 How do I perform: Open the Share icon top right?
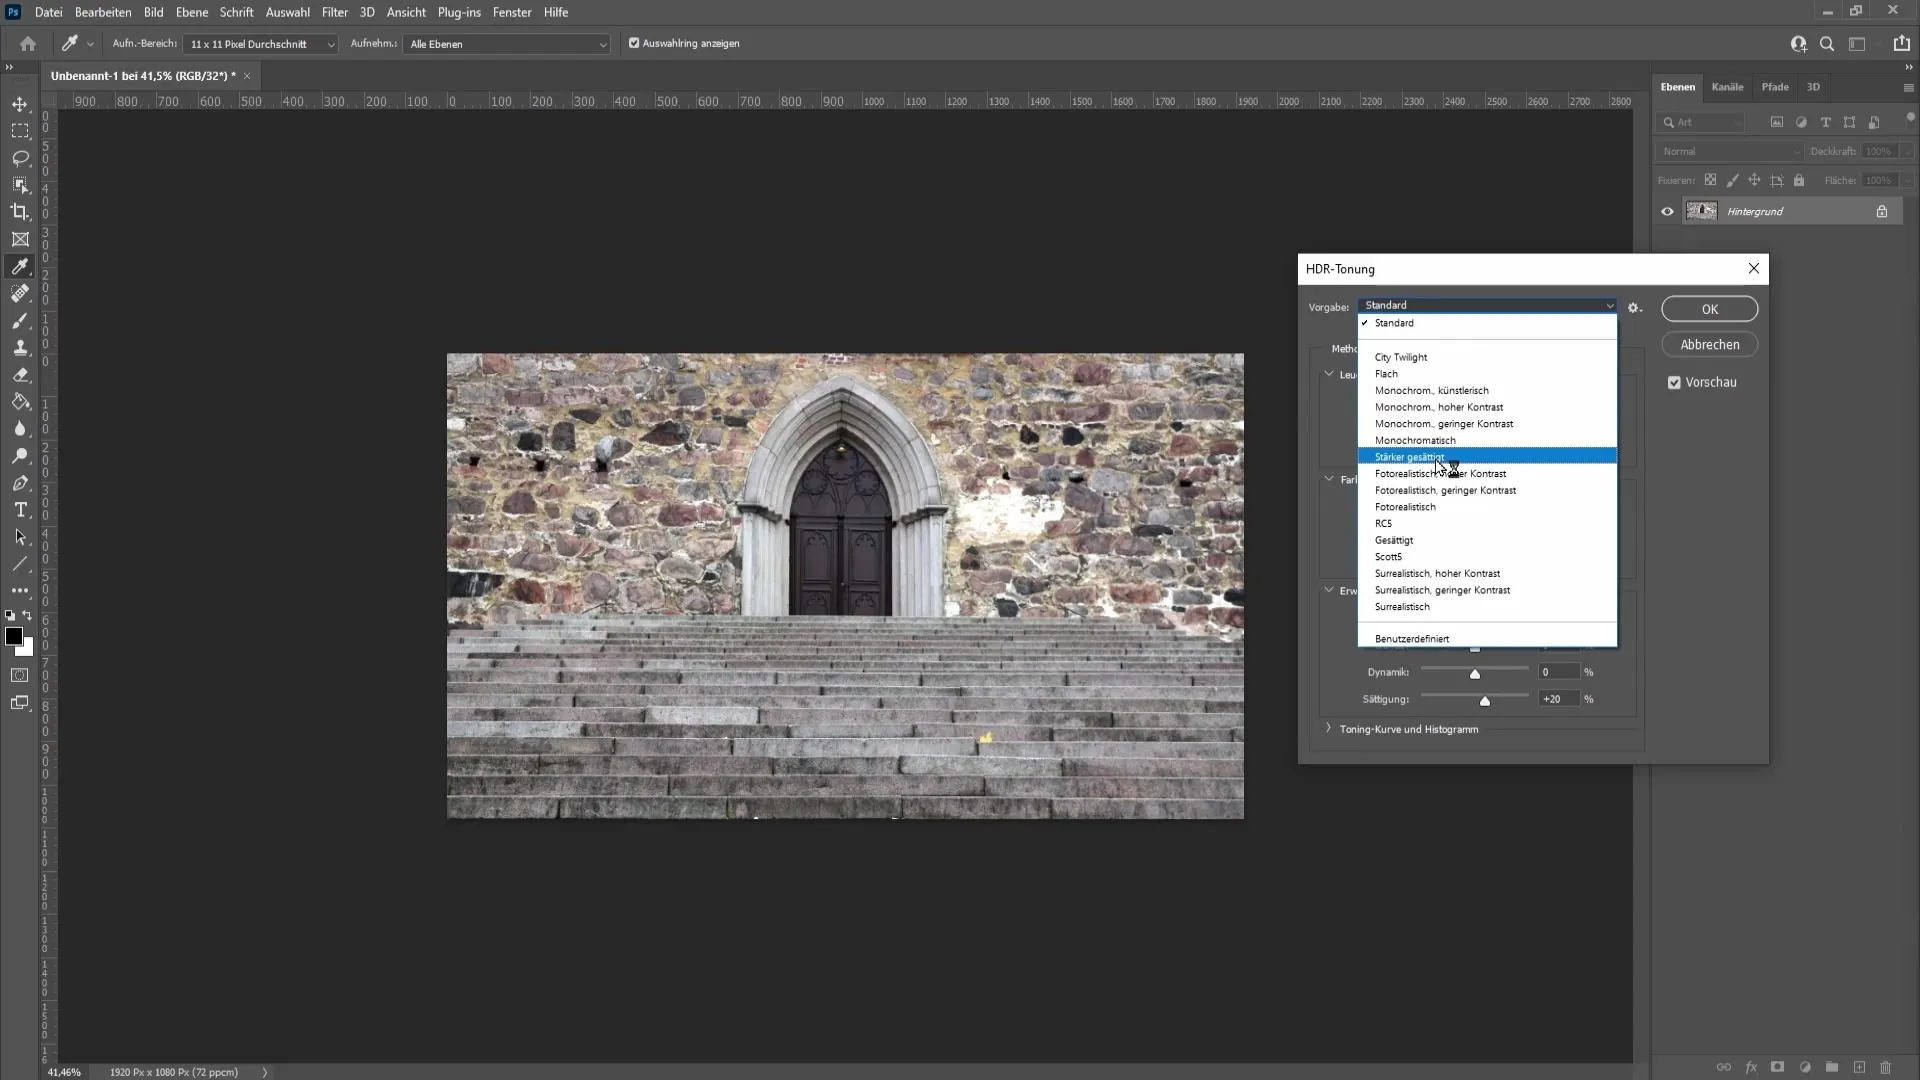pos(1901,44)
